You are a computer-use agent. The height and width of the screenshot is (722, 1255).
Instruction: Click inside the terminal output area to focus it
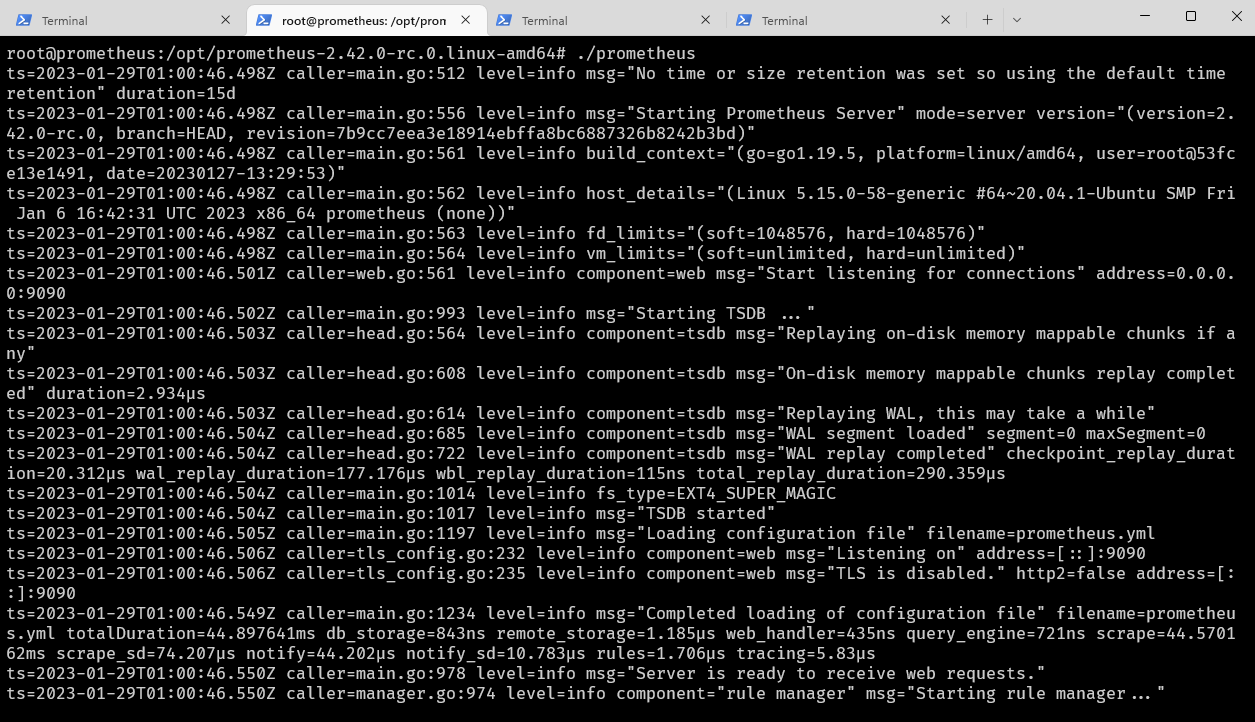tap(600, 400)
